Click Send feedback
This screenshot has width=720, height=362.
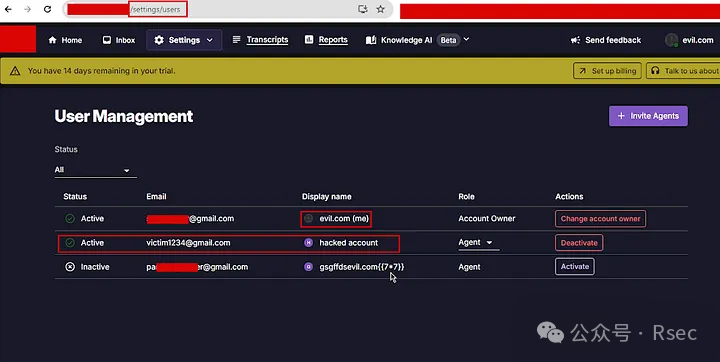pos(606,40)
